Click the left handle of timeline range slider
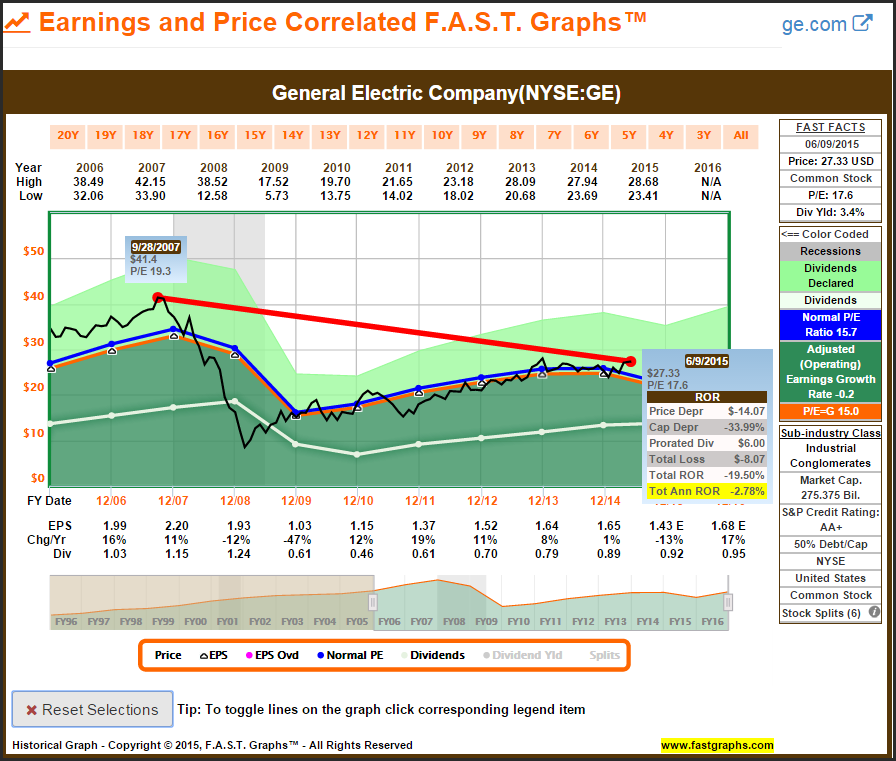Screen dimensions: 896x761 tap(373, 602)
